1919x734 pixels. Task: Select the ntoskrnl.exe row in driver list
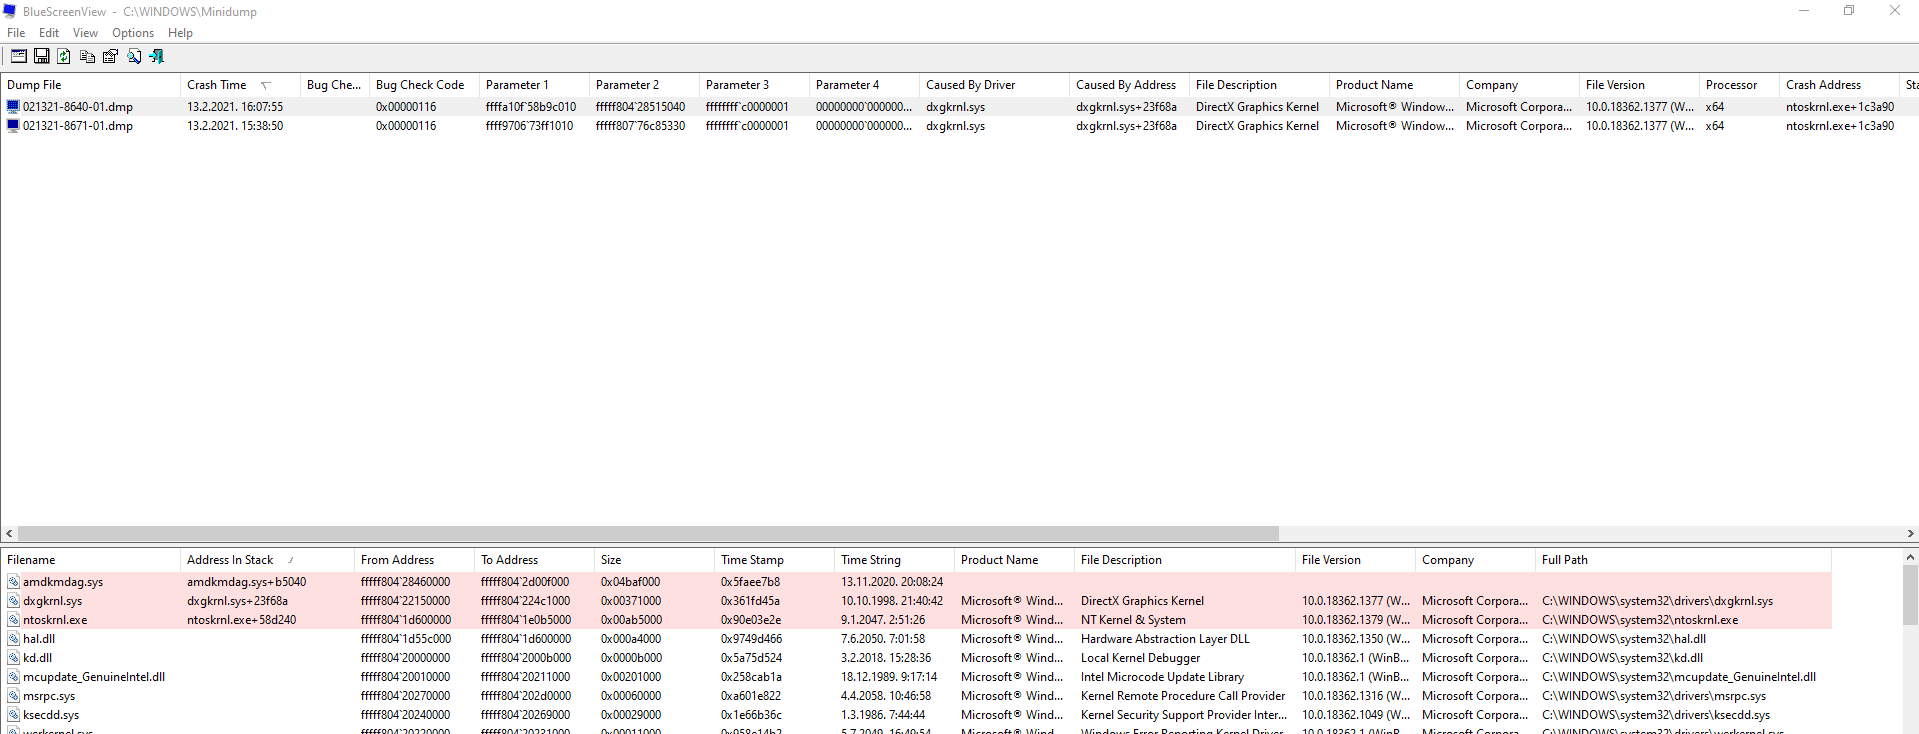click(55, 620)
